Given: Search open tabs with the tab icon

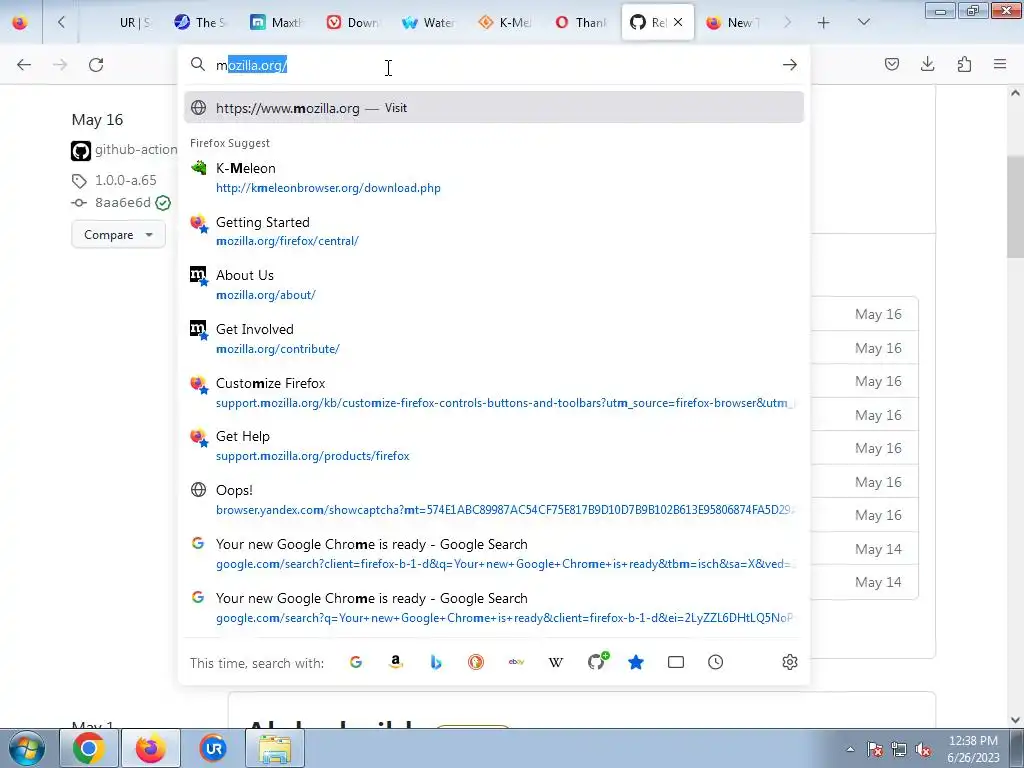Looking at the screenshot, I should coord(676,662).
